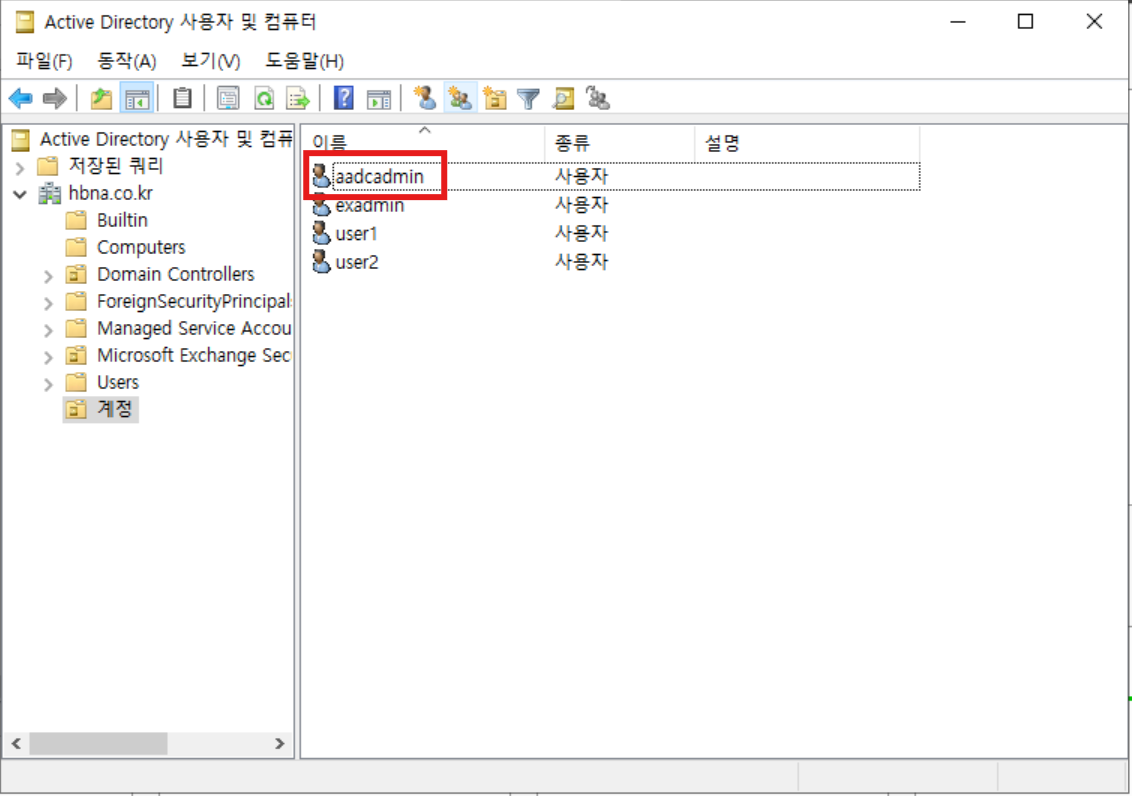This screenshot has height=796, width=1132.
Task: Click the title bar application icon
Action: click(25, 22)
